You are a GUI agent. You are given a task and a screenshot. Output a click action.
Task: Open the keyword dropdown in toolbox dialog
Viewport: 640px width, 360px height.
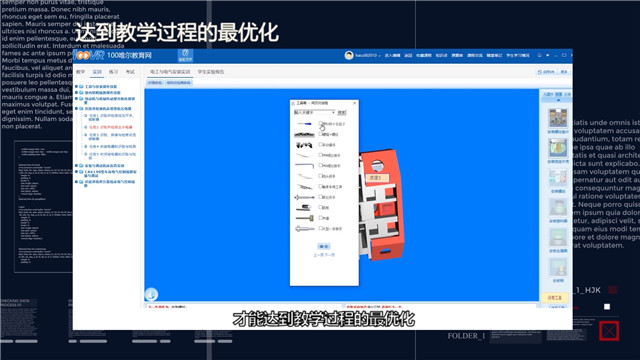(x=314, y=112)
